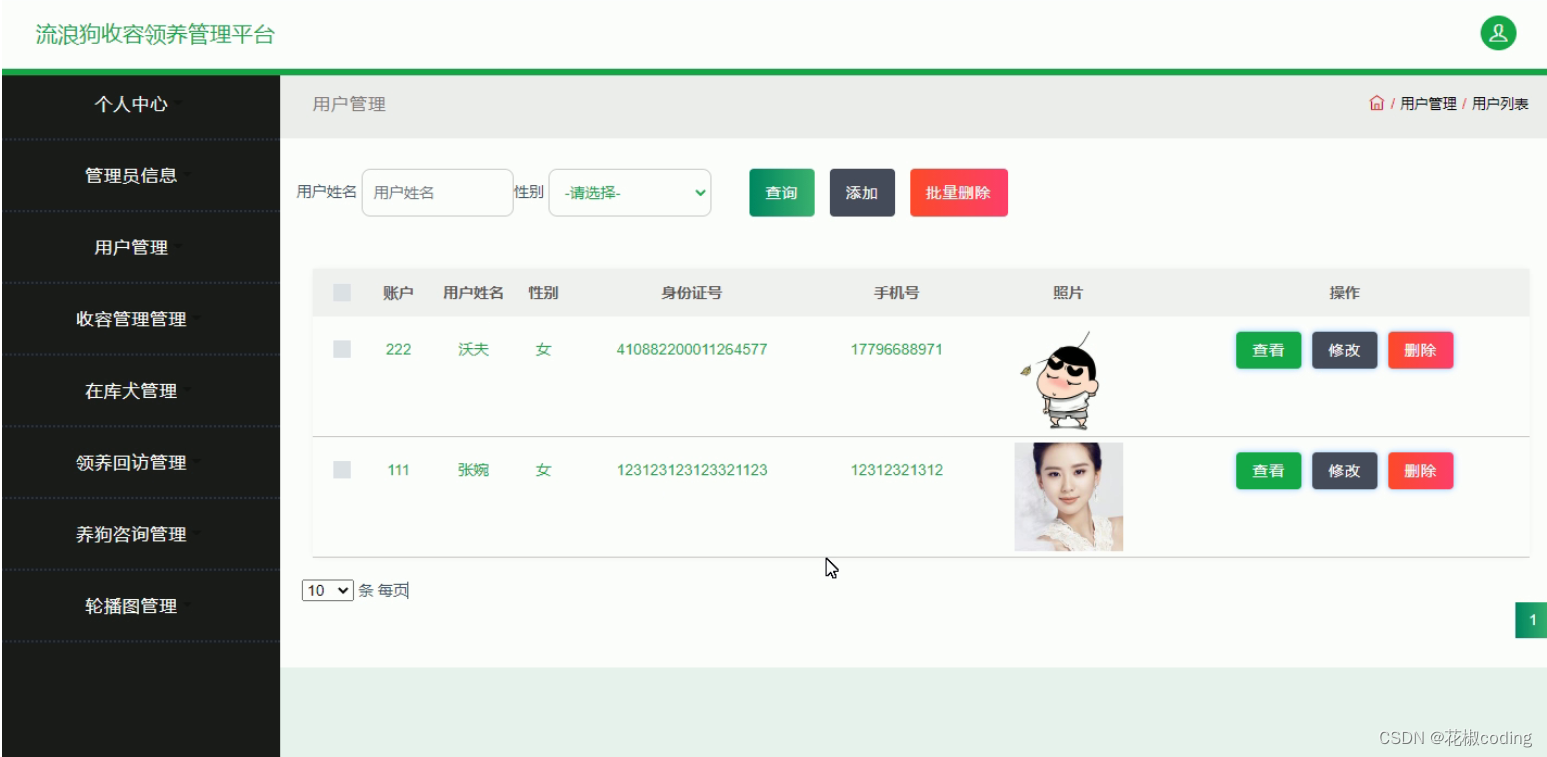
Task: Open the 10 条每页 page-size dropdown
Action: pyautogui.click(x=327, y=590)
